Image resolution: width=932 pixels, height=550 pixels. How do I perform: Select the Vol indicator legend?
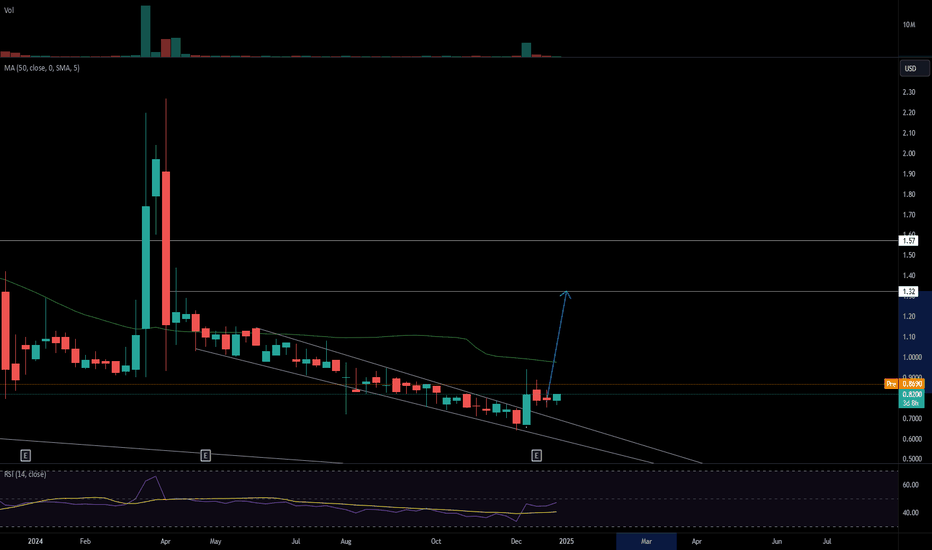(9, 10)
